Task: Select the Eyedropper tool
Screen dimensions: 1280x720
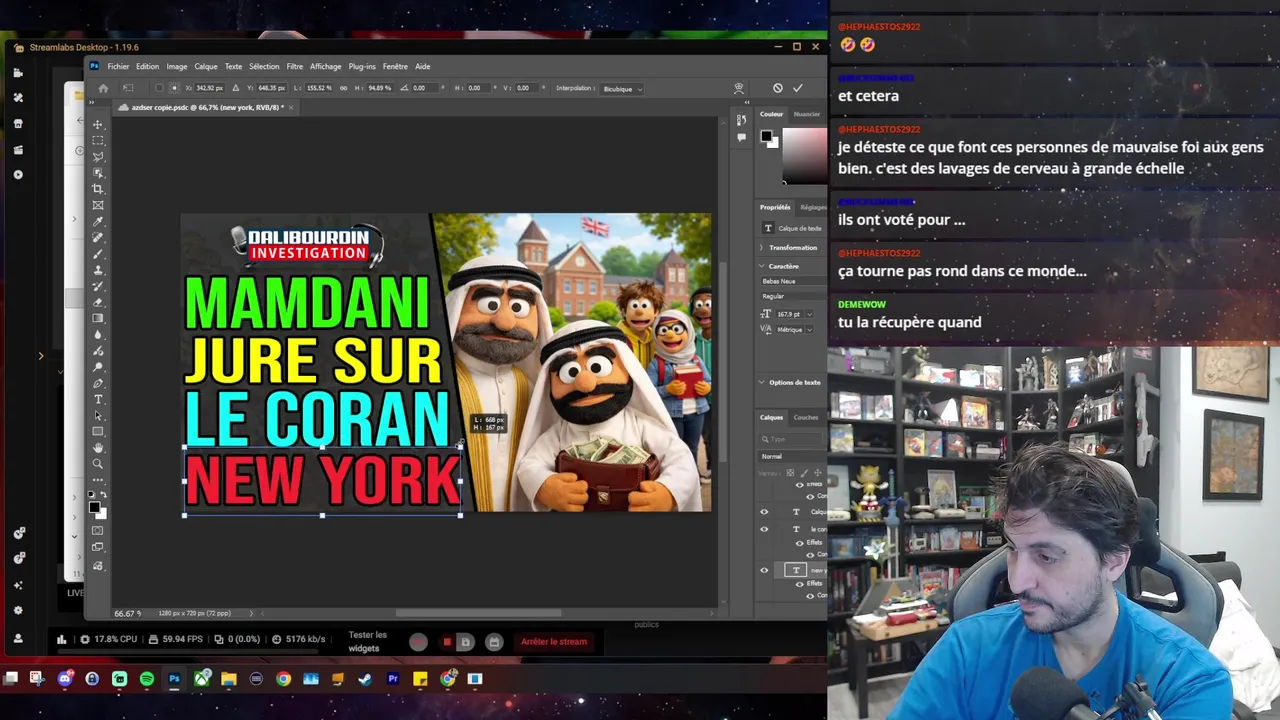Action: click(x=98, y=222)
